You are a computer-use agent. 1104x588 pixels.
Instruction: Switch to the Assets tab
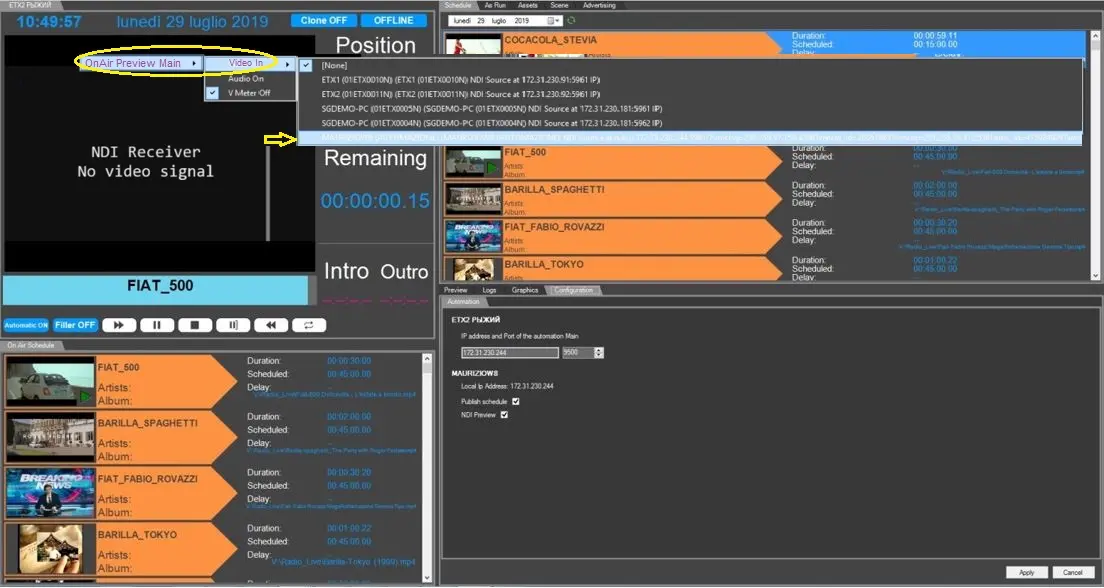(x=527, y=5)
